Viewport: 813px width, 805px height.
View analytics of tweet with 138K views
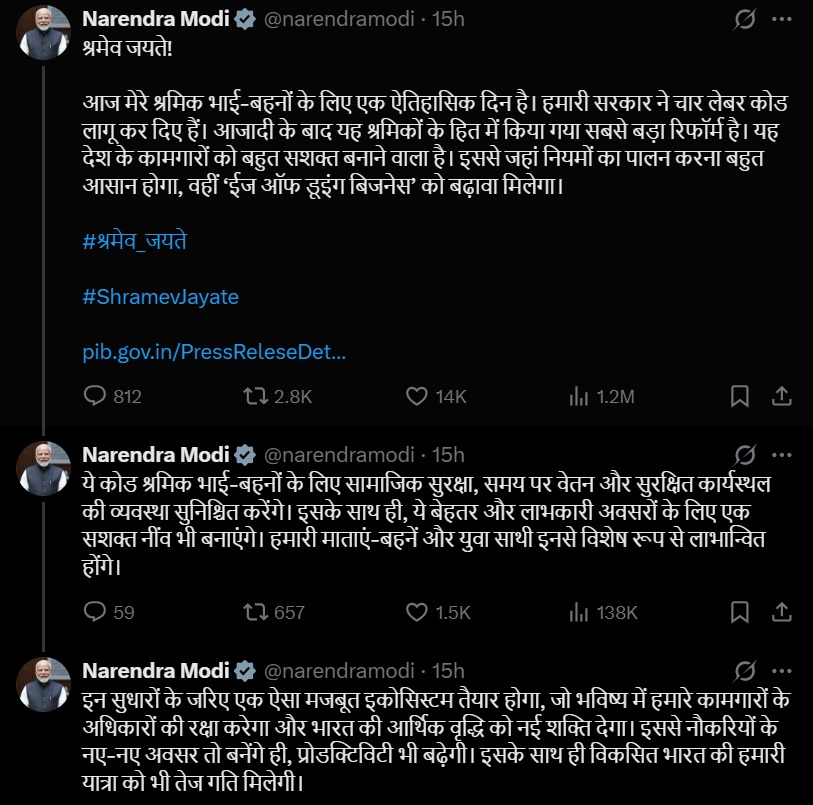tap(579, 612)
